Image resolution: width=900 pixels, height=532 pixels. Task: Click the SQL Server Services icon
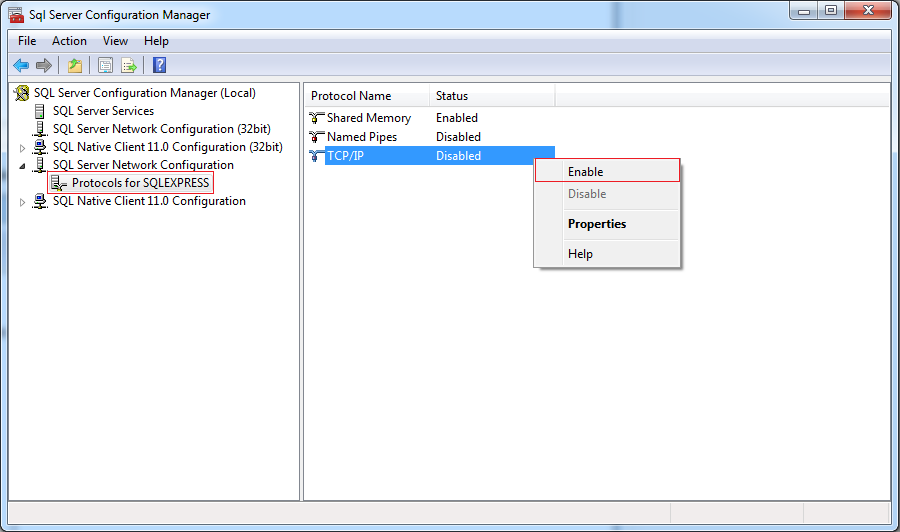(40, 111)
